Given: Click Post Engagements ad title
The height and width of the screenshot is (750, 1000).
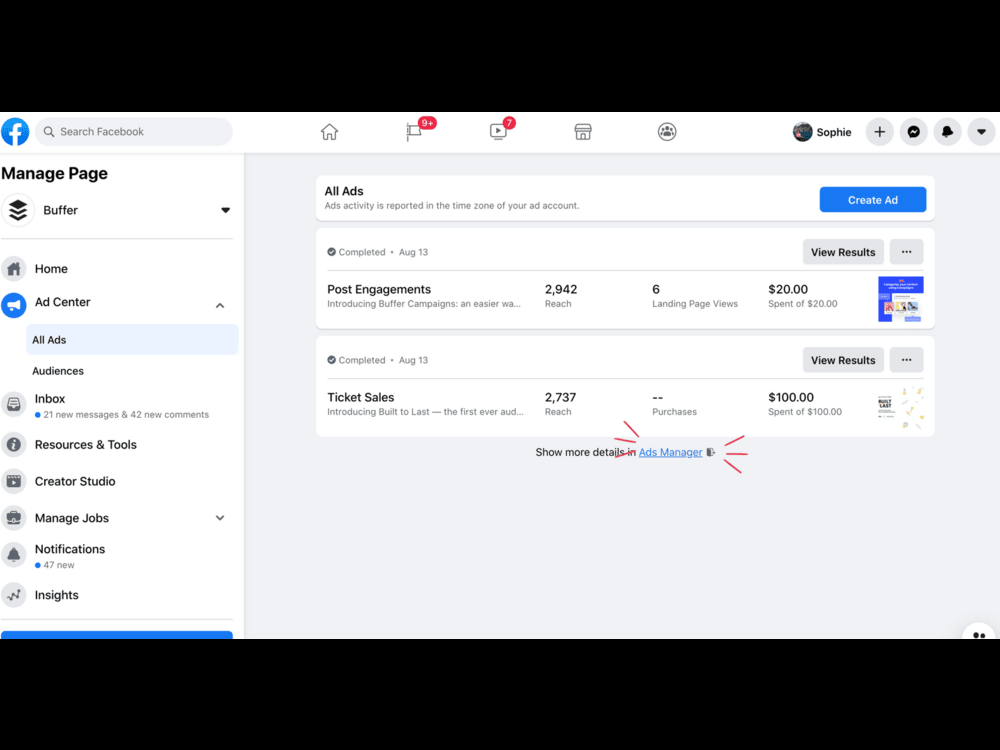Looking at the screenshot, I should coord(379,290).
